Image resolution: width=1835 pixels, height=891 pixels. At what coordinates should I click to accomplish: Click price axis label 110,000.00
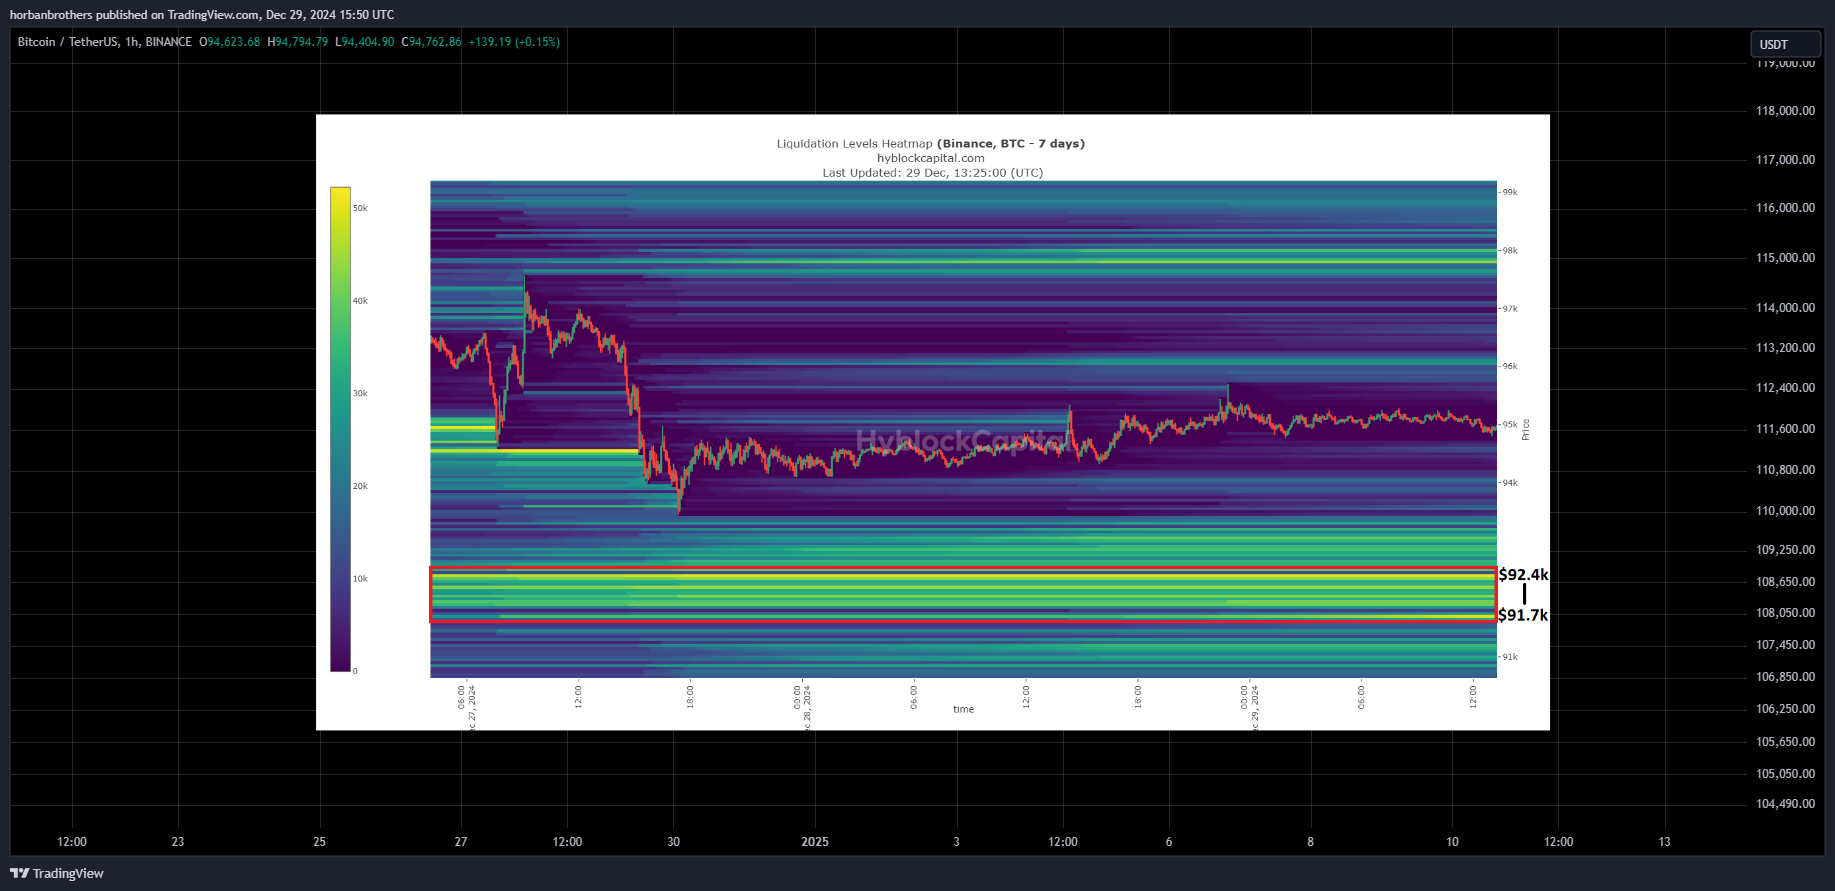pos(1785,511)
